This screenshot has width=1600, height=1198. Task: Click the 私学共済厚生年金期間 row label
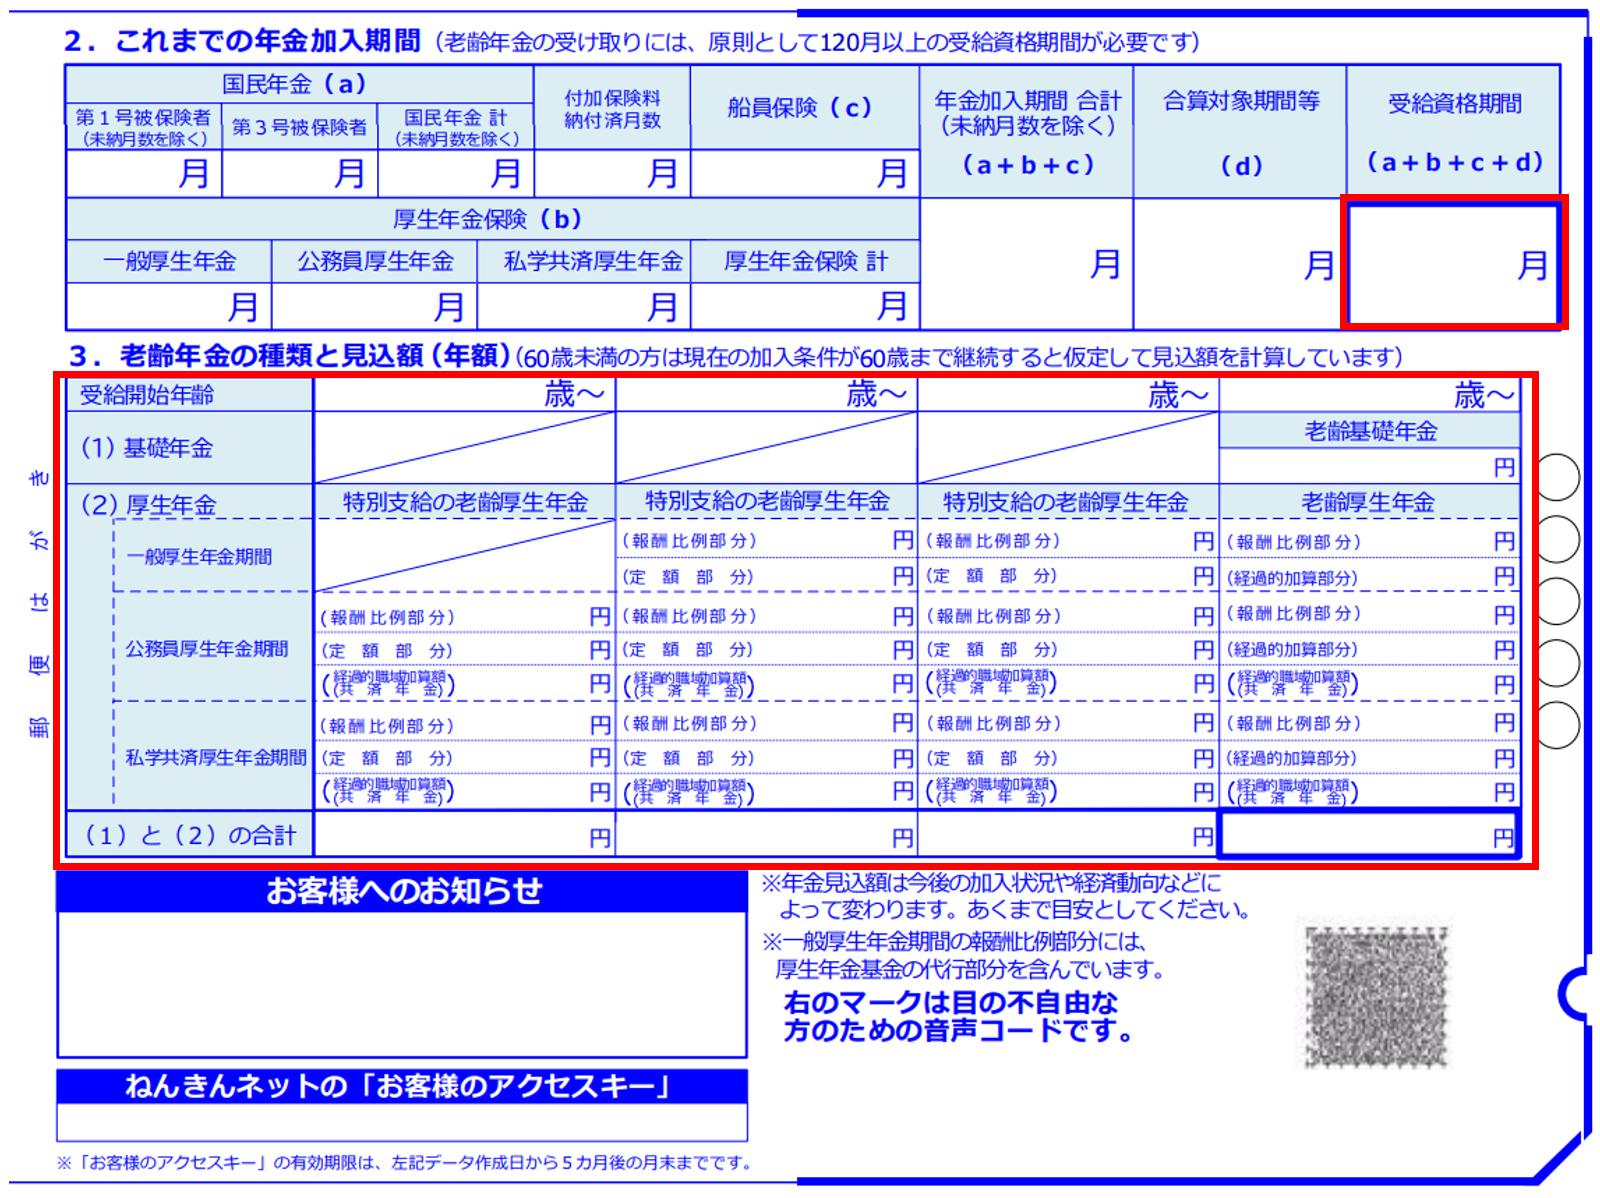pos(215,757)
